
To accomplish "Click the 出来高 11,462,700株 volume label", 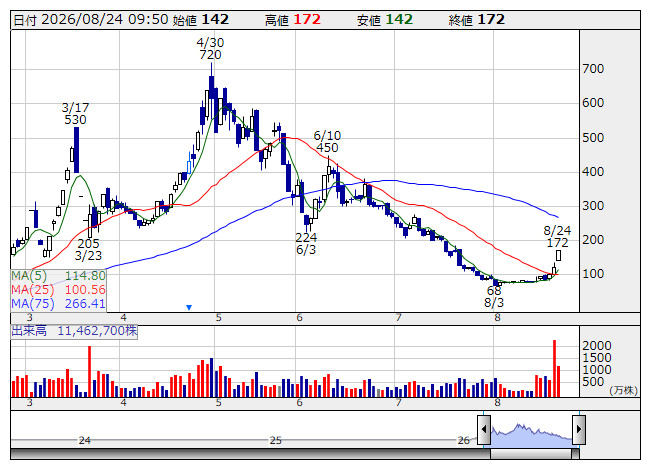I will (74, 331).
